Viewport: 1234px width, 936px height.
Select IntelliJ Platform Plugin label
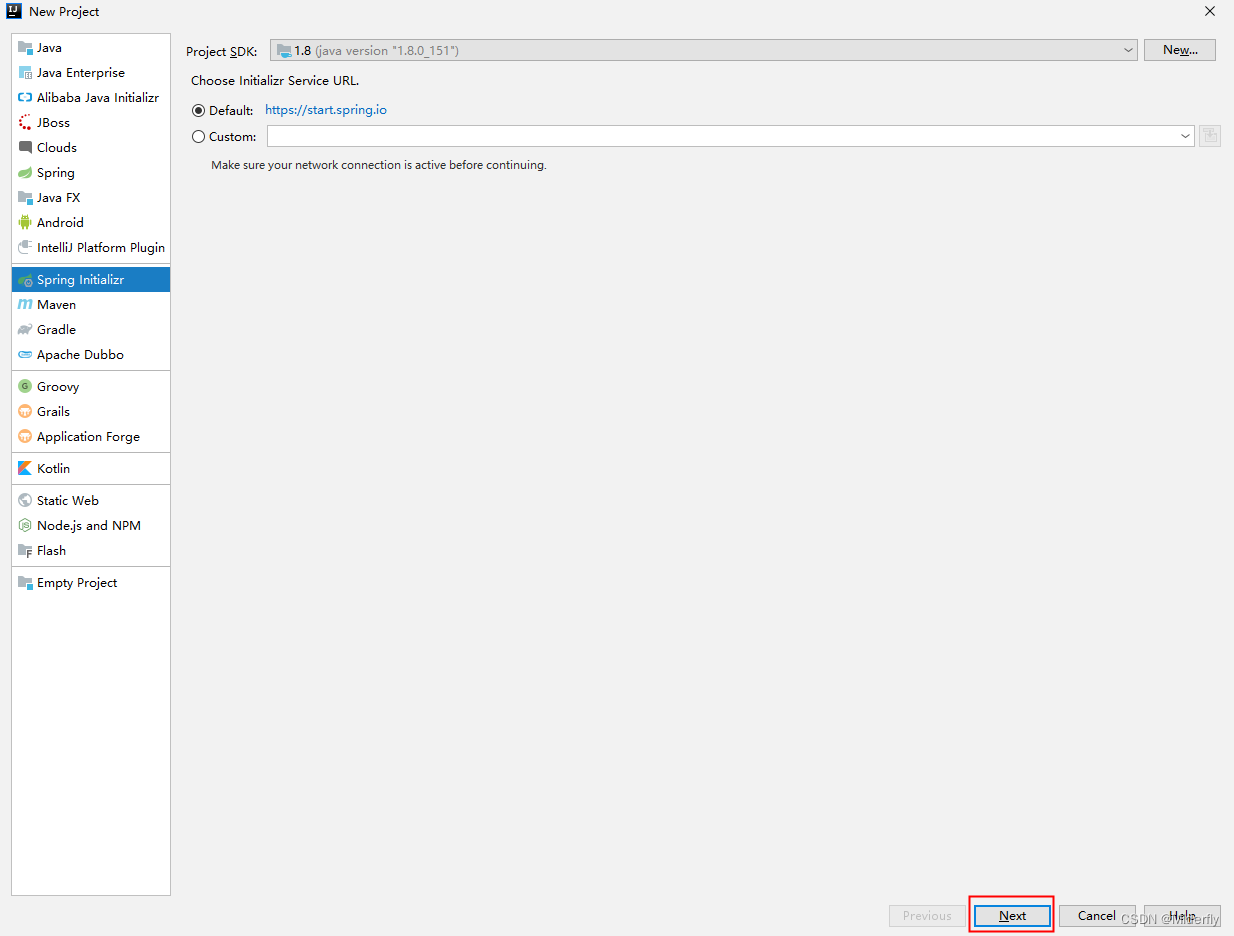pos(101,248)
